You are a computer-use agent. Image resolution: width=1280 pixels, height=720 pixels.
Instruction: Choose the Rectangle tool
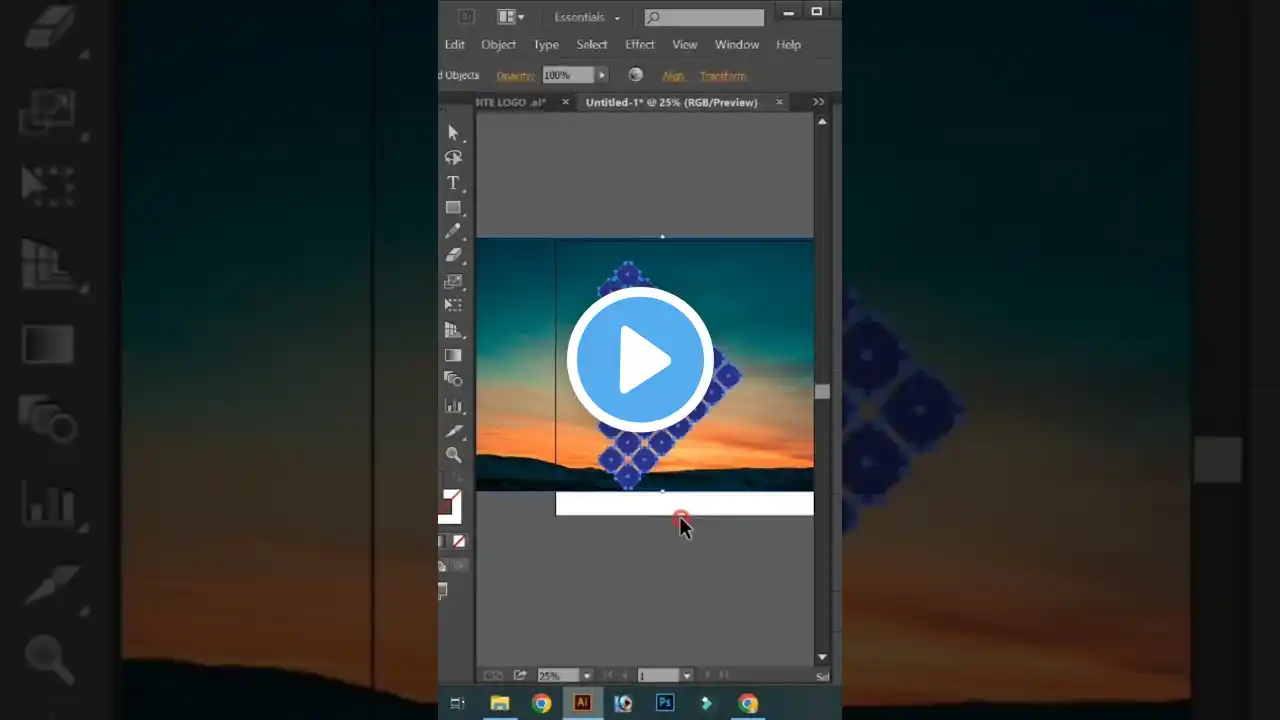[453, 208]
